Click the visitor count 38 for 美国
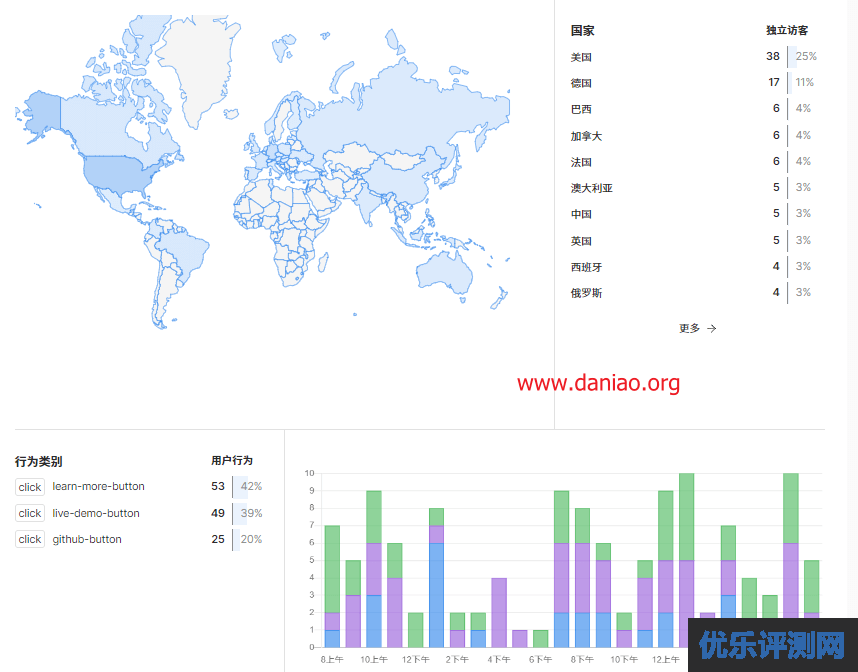Viewport: 858px width, 672px height. click(773, 56)
